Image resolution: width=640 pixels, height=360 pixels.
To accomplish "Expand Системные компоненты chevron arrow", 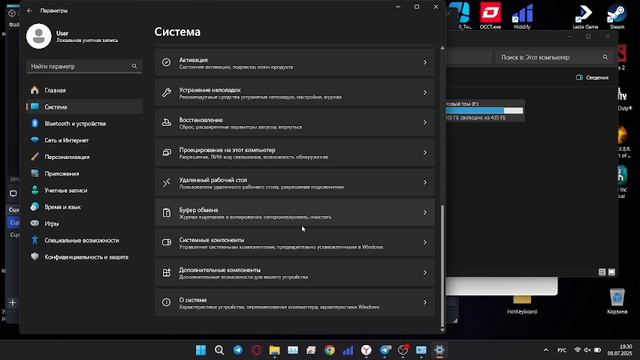I will pos(425,242).
